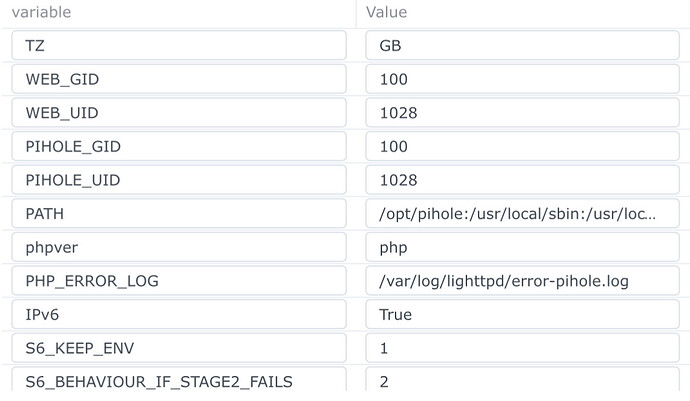Edit the IPv6 value True
The image size is (690, 401).
(522, 314)
